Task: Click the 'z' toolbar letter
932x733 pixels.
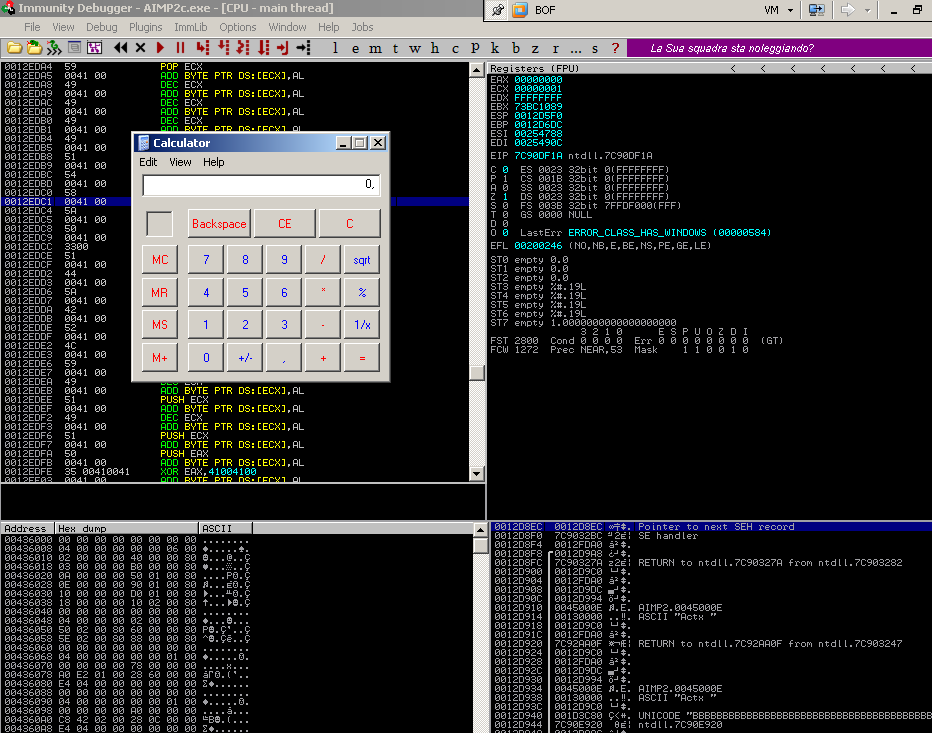Action: (x=535, y=48)
